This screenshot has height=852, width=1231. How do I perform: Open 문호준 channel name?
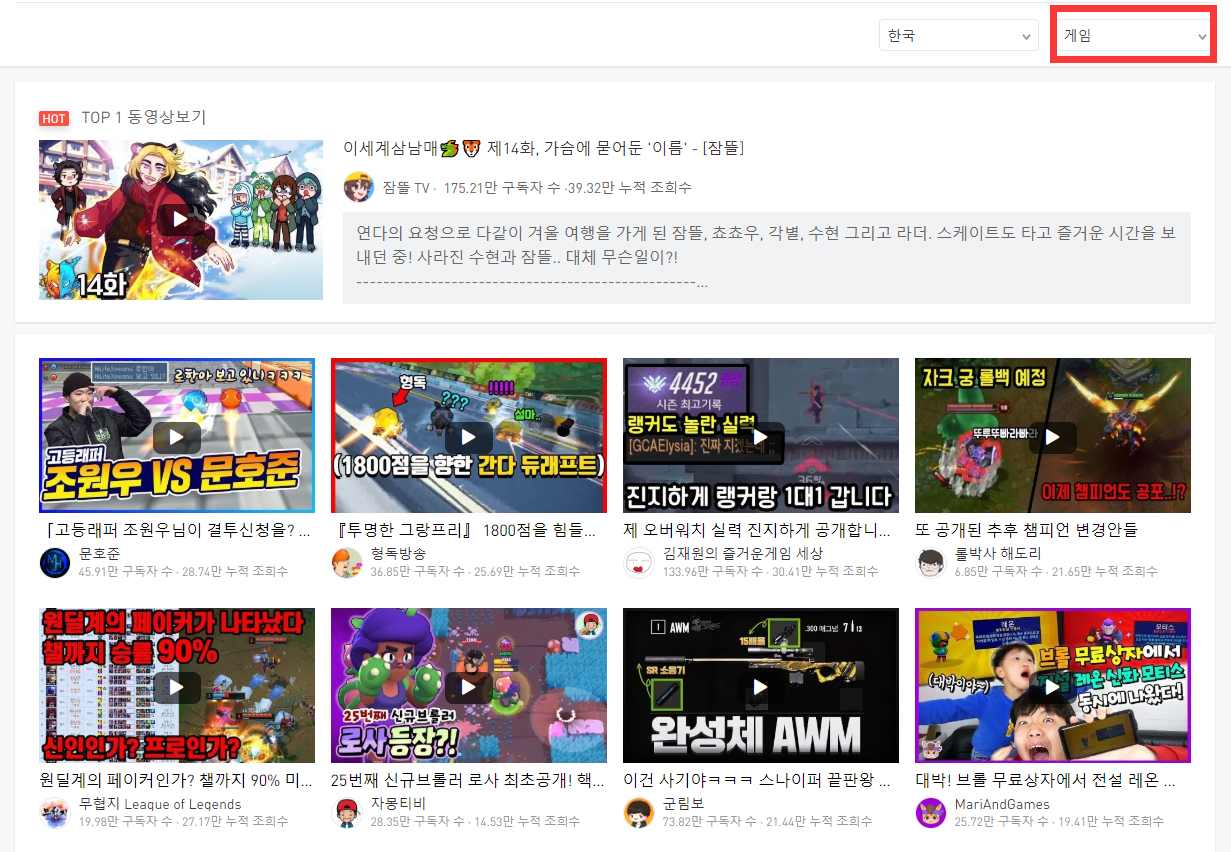(x=100, y=553)
